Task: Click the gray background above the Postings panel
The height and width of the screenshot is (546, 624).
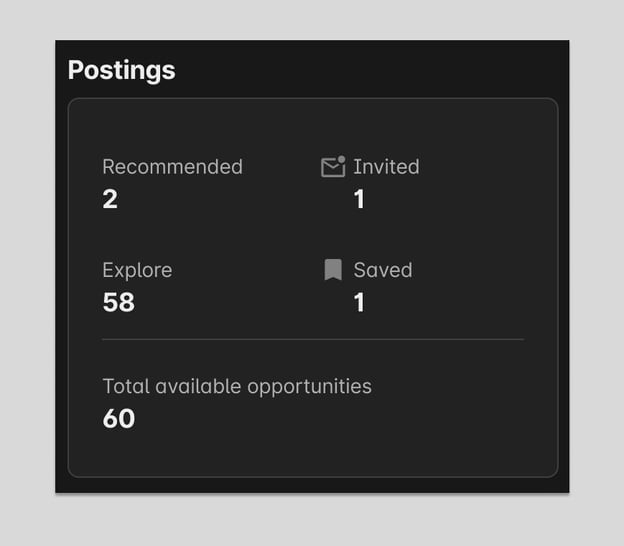Action: 312,20
